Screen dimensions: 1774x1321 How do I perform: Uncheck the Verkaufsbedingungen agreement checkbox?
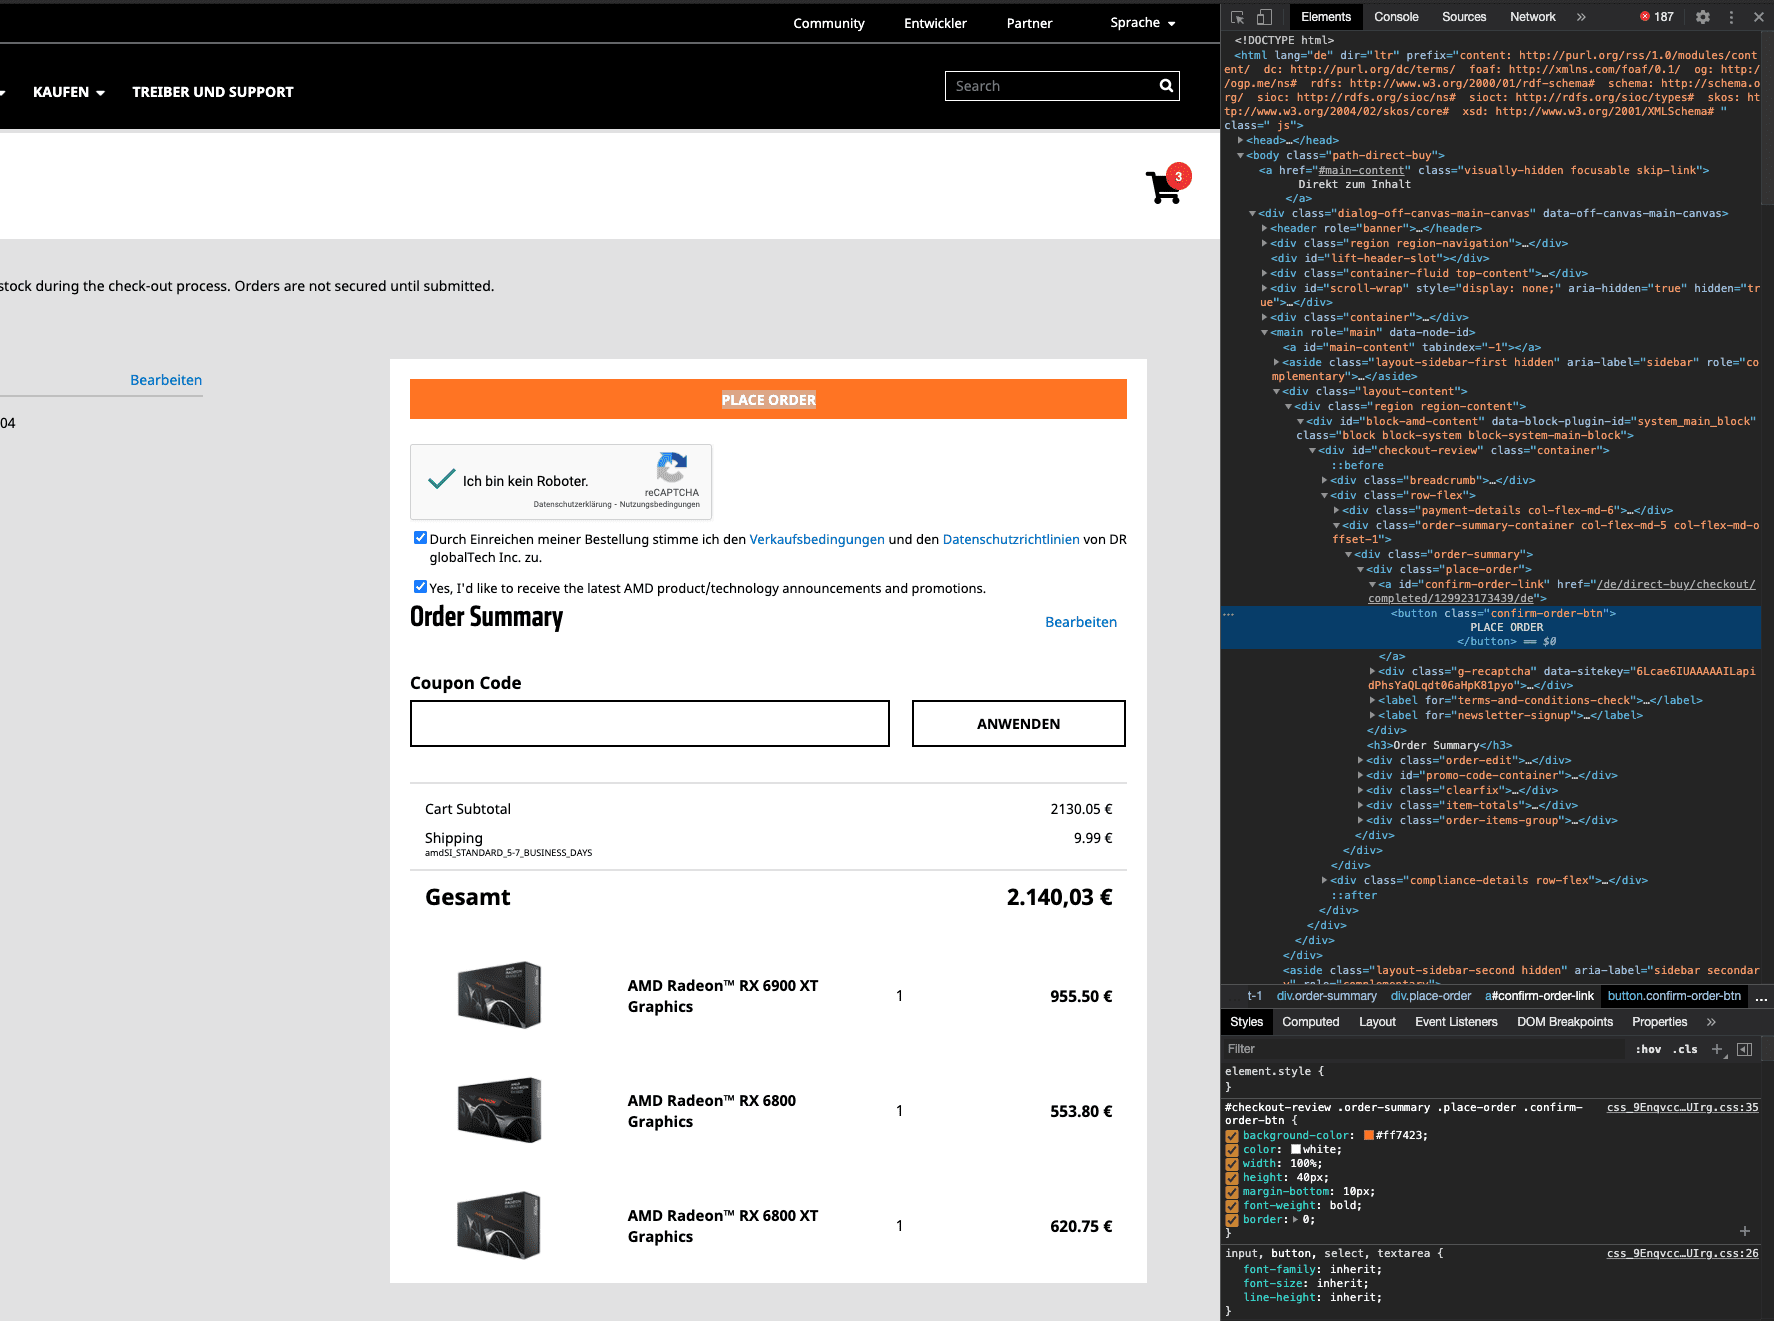420,538
